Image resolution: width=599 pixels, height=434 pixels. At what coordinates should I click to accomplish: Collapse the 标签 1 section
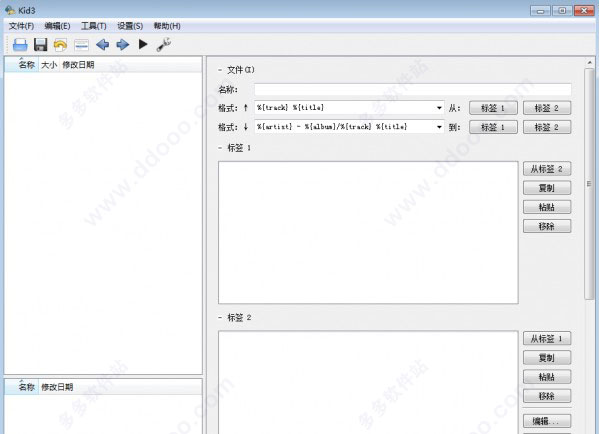click(x=220, y=148)
